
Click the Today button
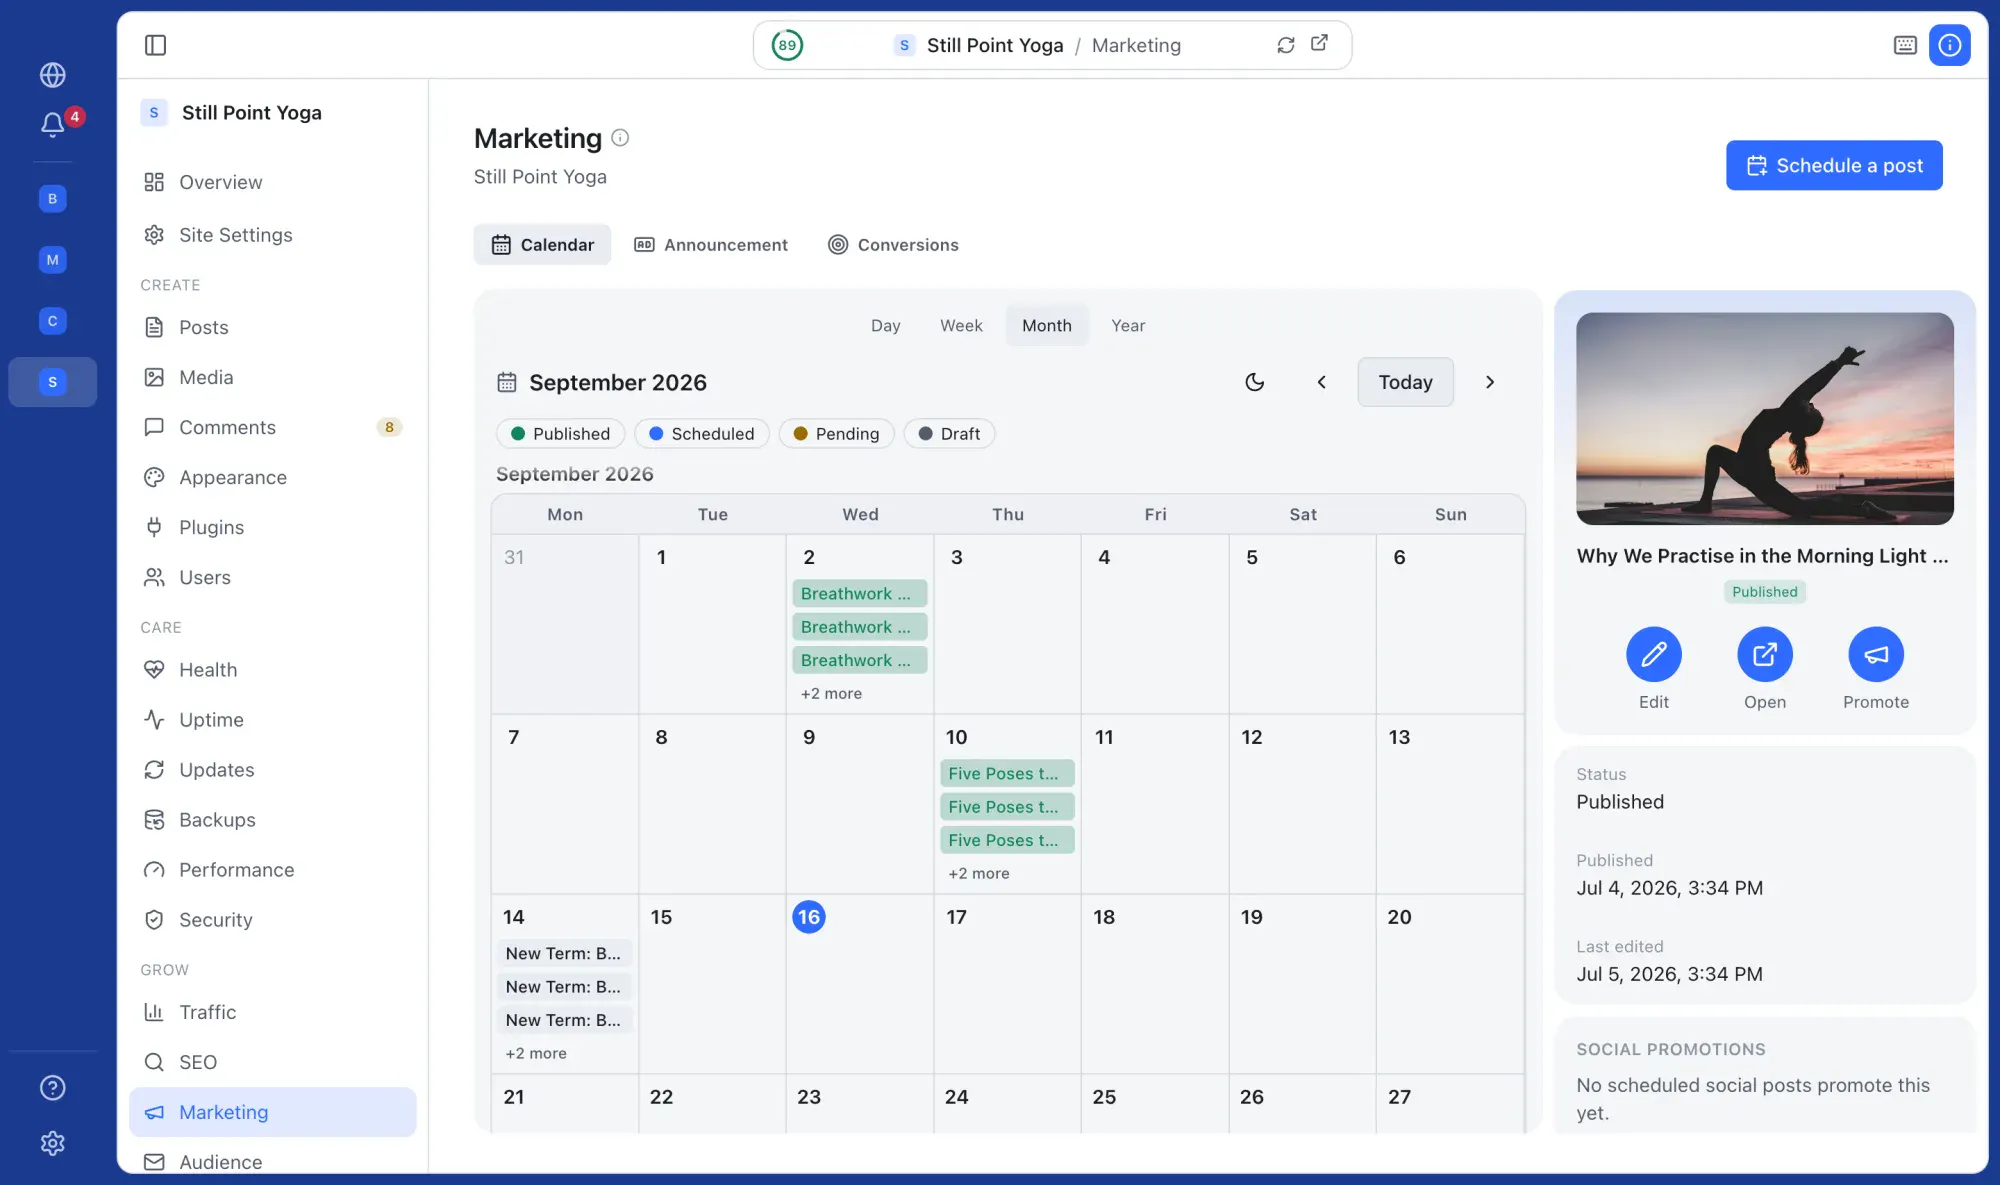pyautogui.click(x=1405, y=382)
